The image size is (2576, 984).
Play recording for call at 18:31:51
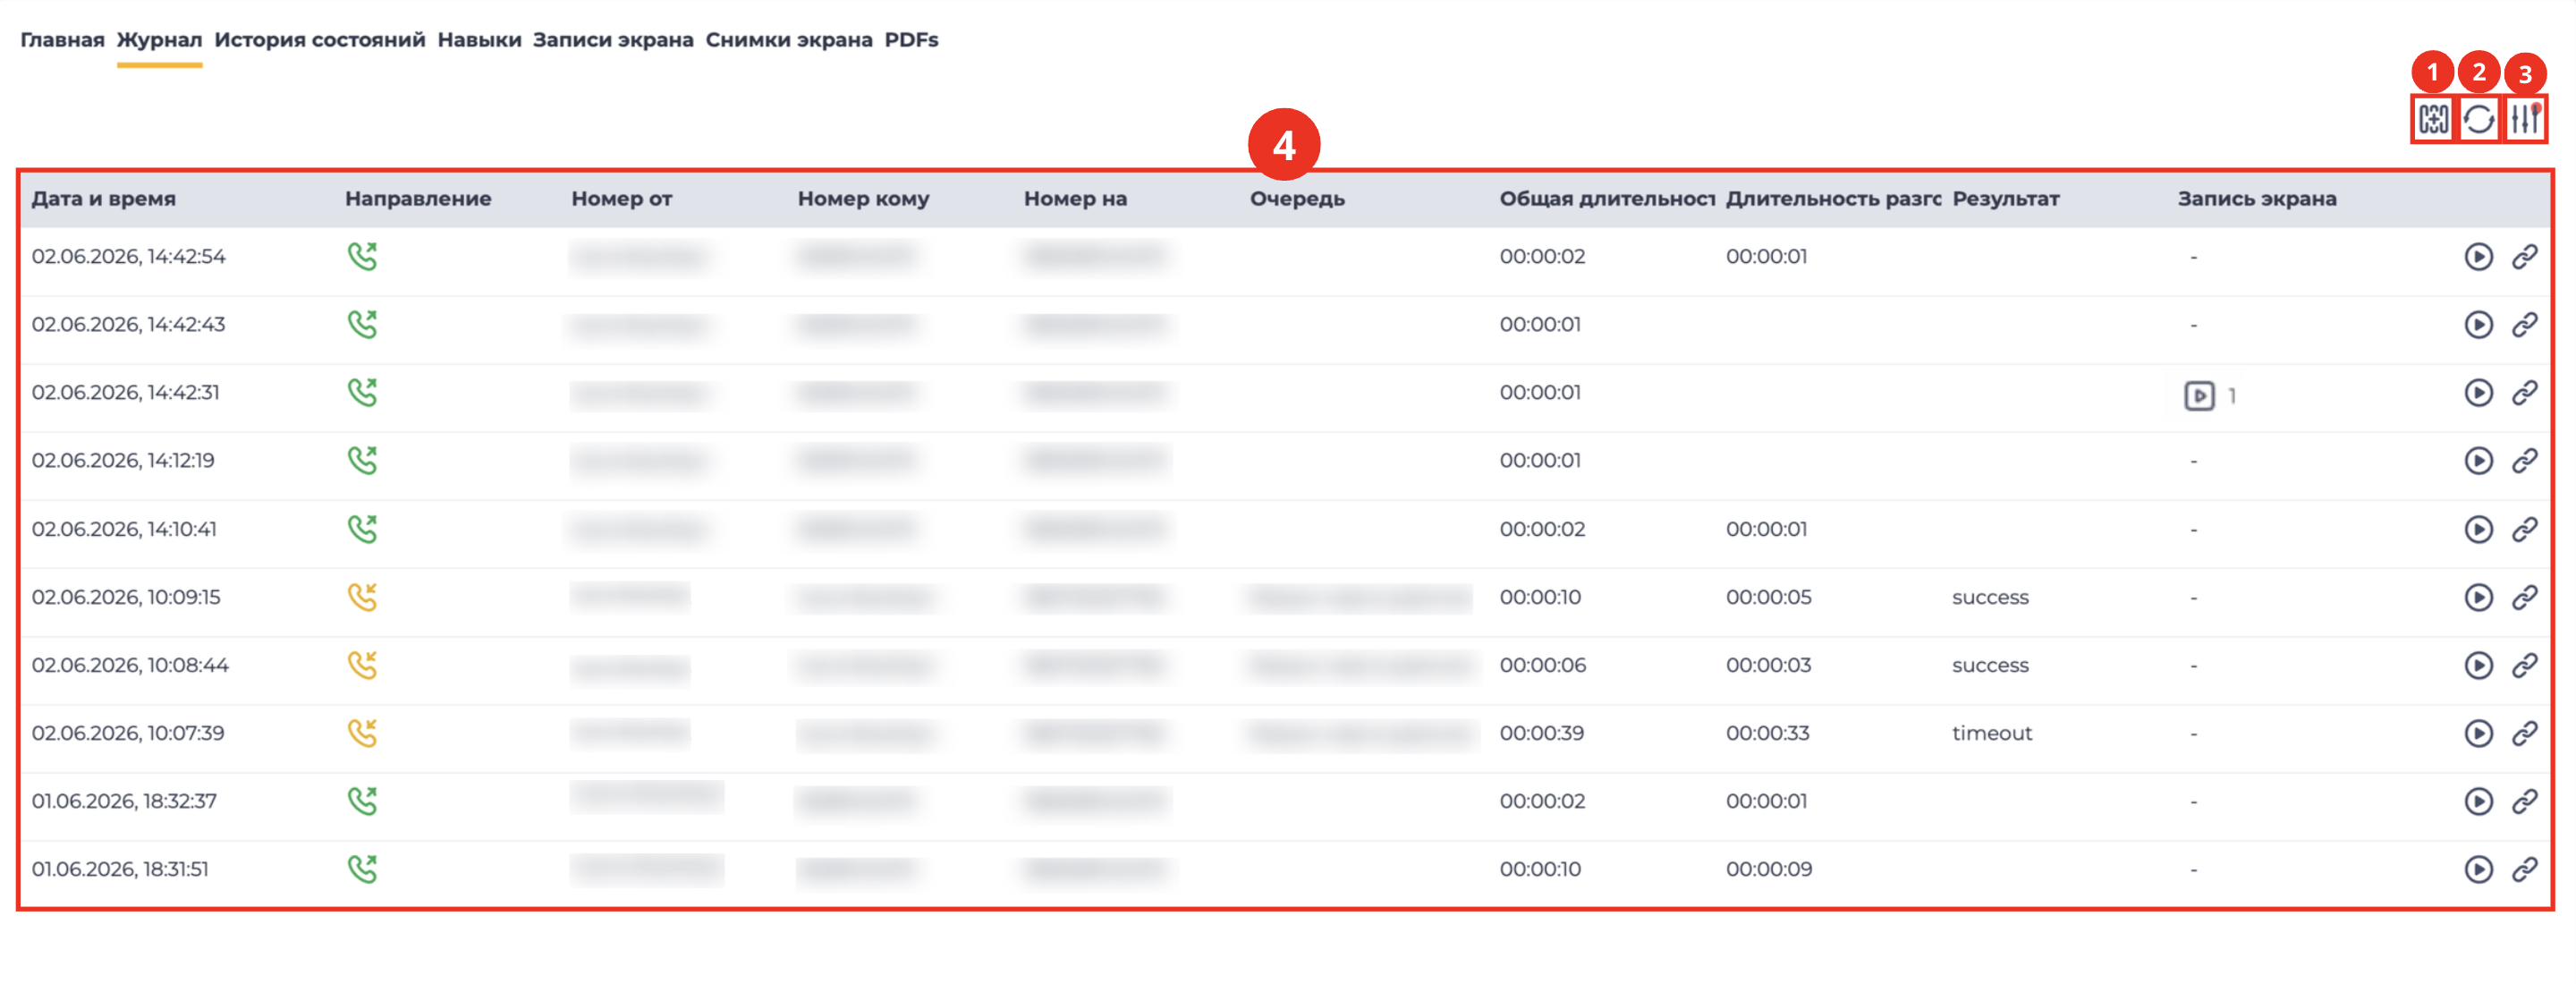[2478, 869]
